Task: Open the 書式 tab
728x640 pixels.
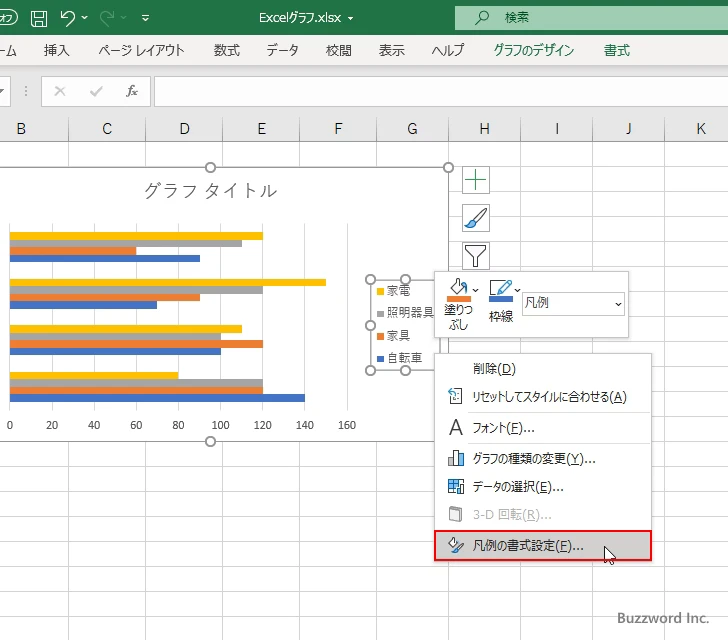Action: tap(617, 50)
